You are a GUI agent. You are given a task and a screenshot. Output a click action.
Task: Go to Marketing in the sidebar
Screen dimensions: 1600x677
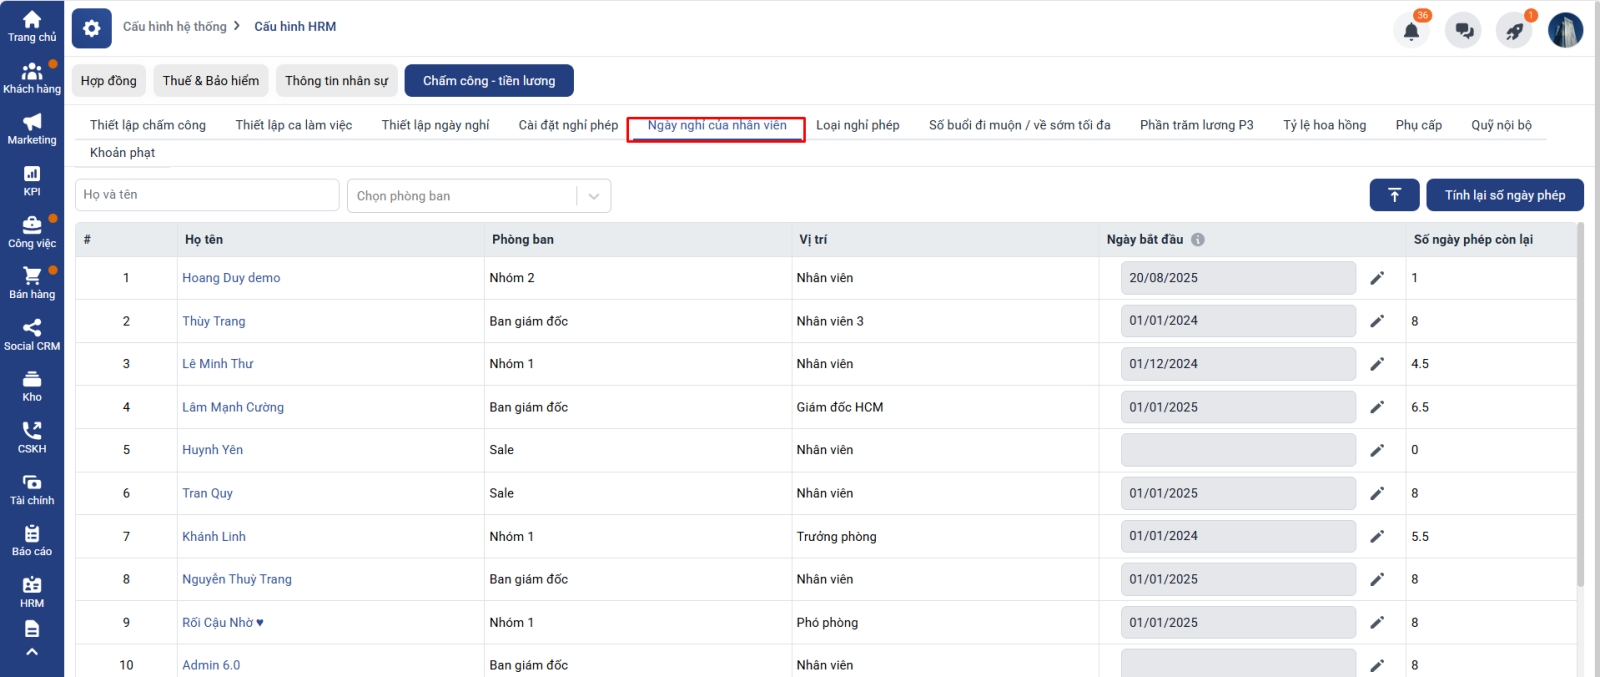[32, 129]
